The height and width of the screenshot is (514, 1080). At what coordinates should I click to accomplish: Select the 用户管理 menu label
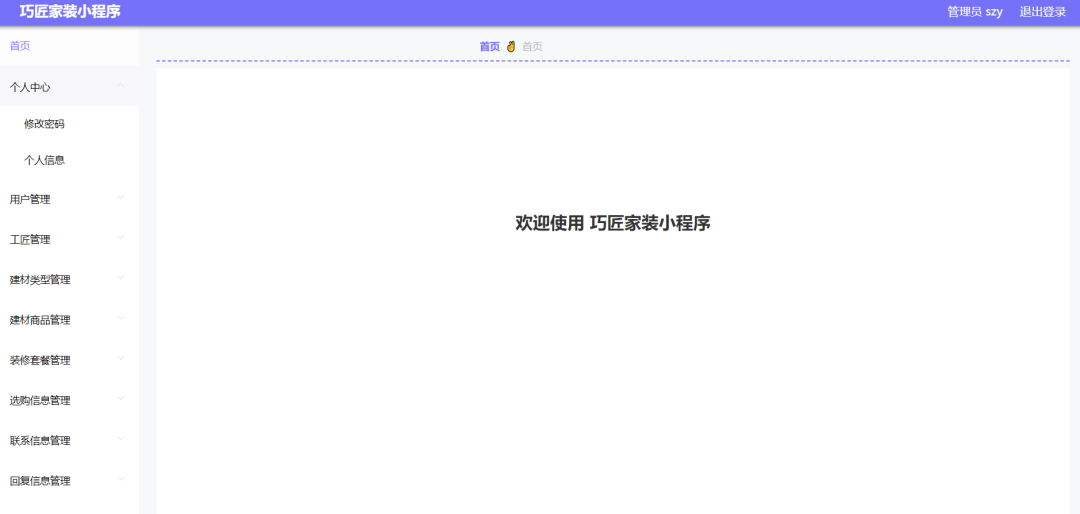point(30,200)
